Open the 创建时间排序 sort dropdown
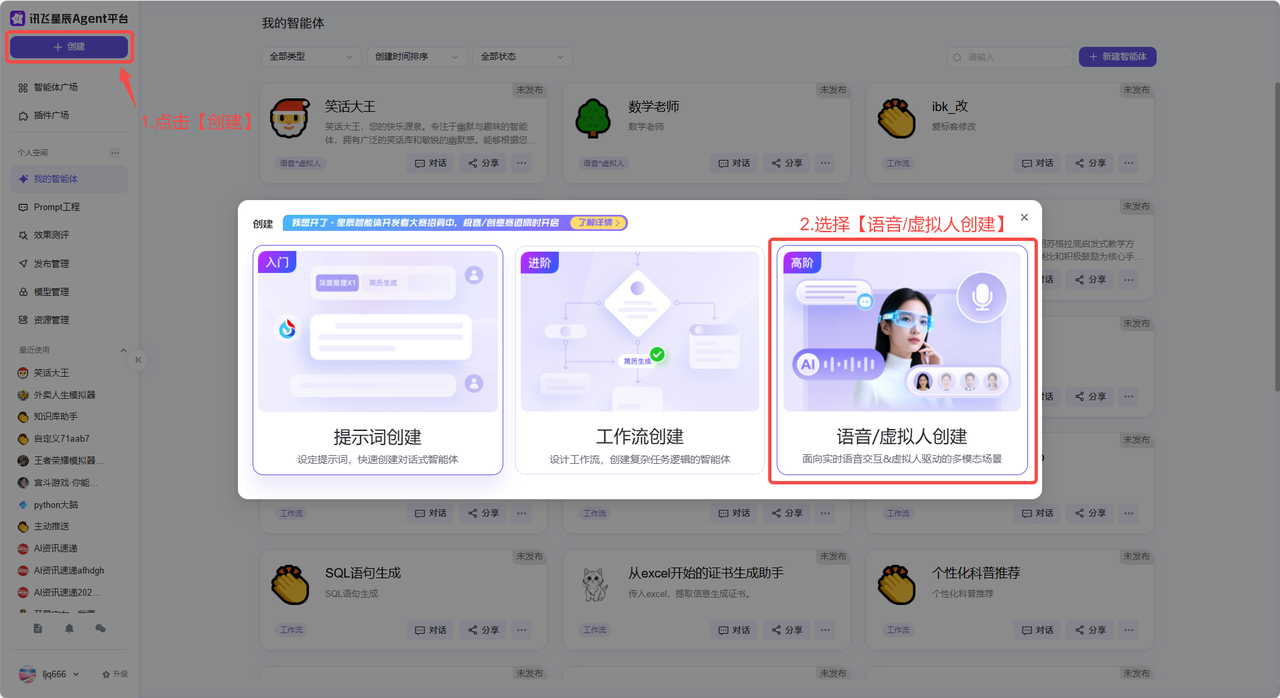 [x=416, y=57]
